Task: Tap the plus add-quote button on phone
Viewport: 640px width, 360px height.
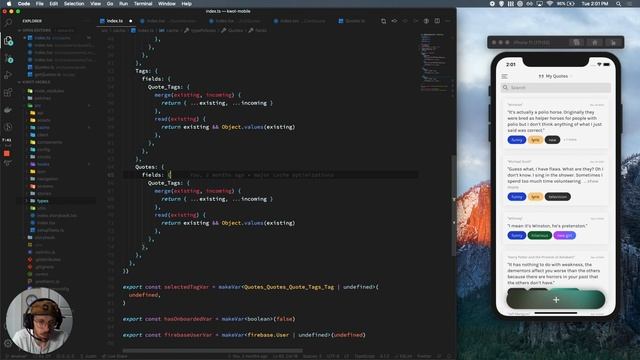Action: point(556,300)
